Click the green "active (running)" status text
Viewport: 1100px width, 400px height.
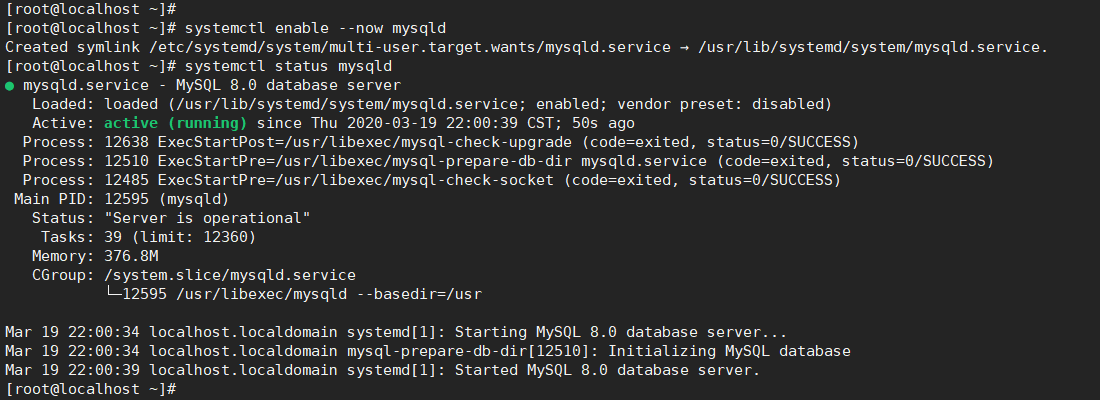coord(175,123)
